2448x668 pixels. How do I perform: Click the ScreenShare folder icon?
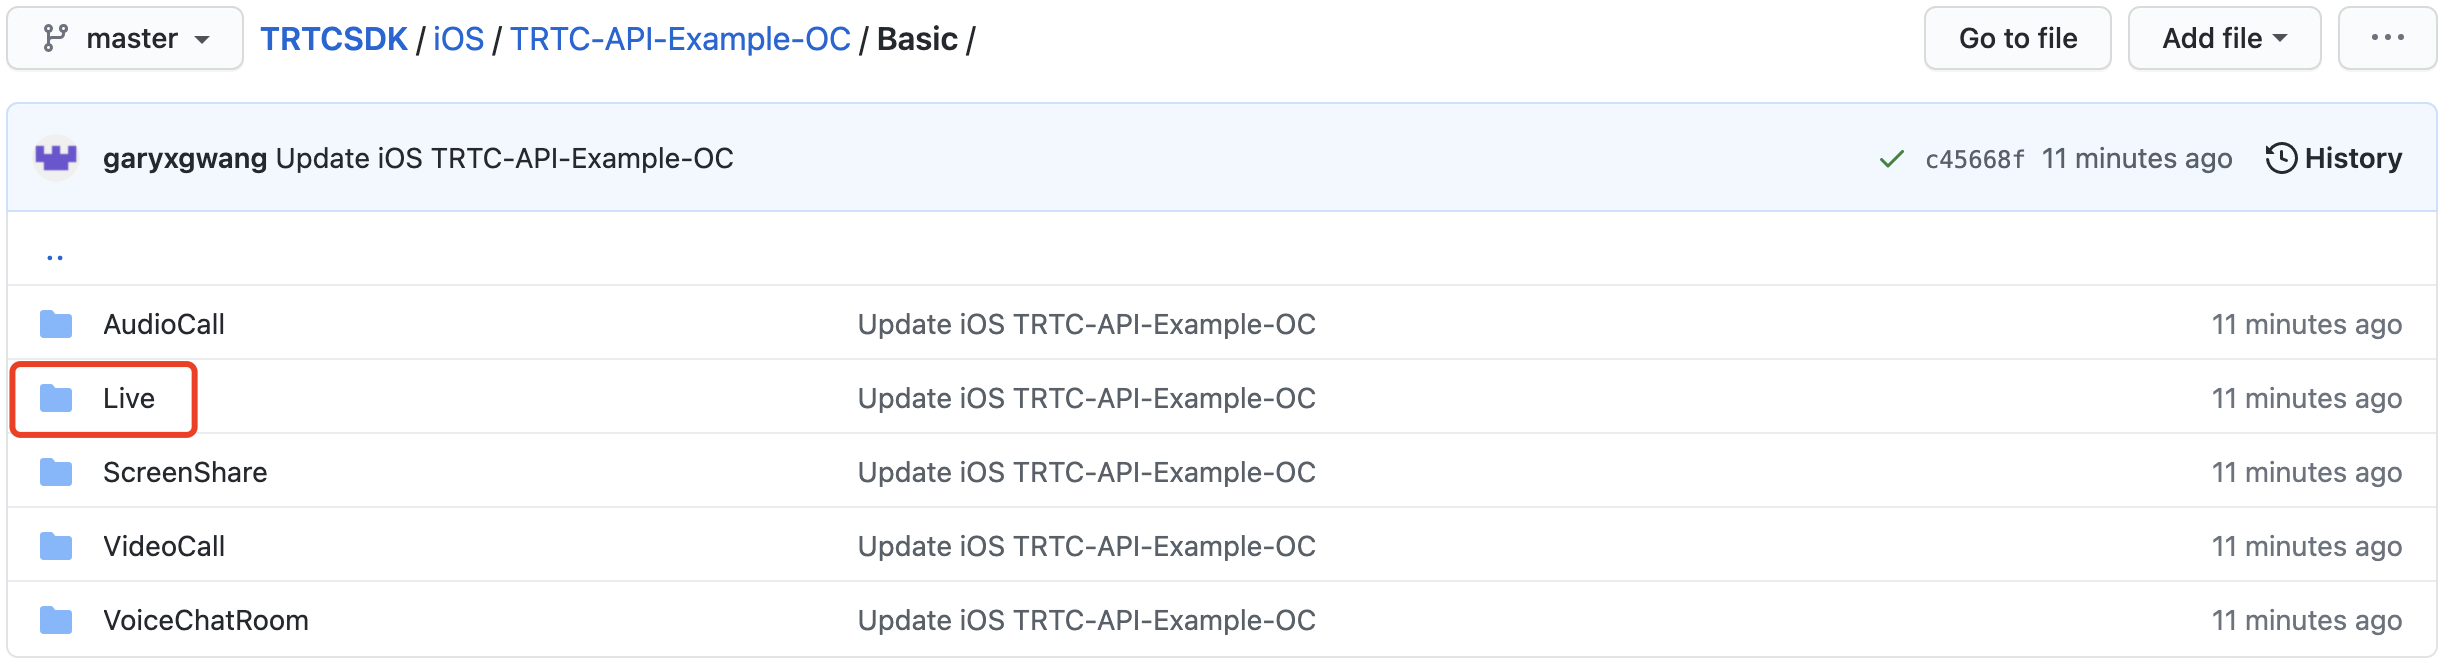pos(56,472)
